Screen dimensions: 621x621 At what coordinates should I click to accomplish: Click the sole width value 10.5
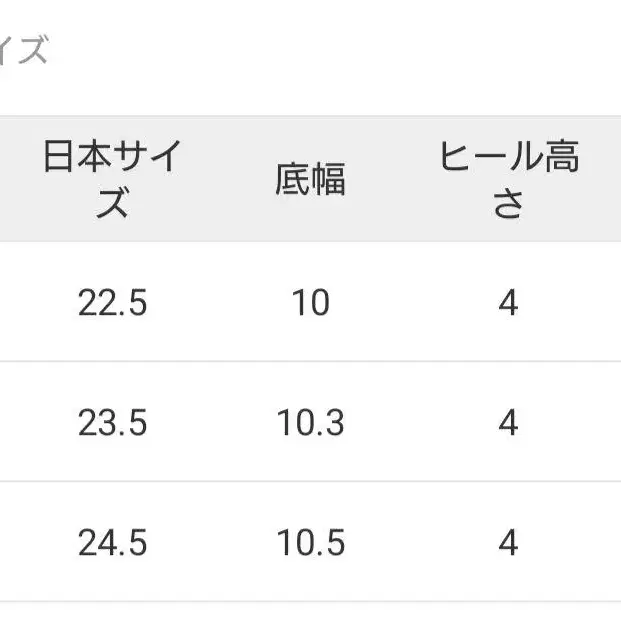click(310, 543)
